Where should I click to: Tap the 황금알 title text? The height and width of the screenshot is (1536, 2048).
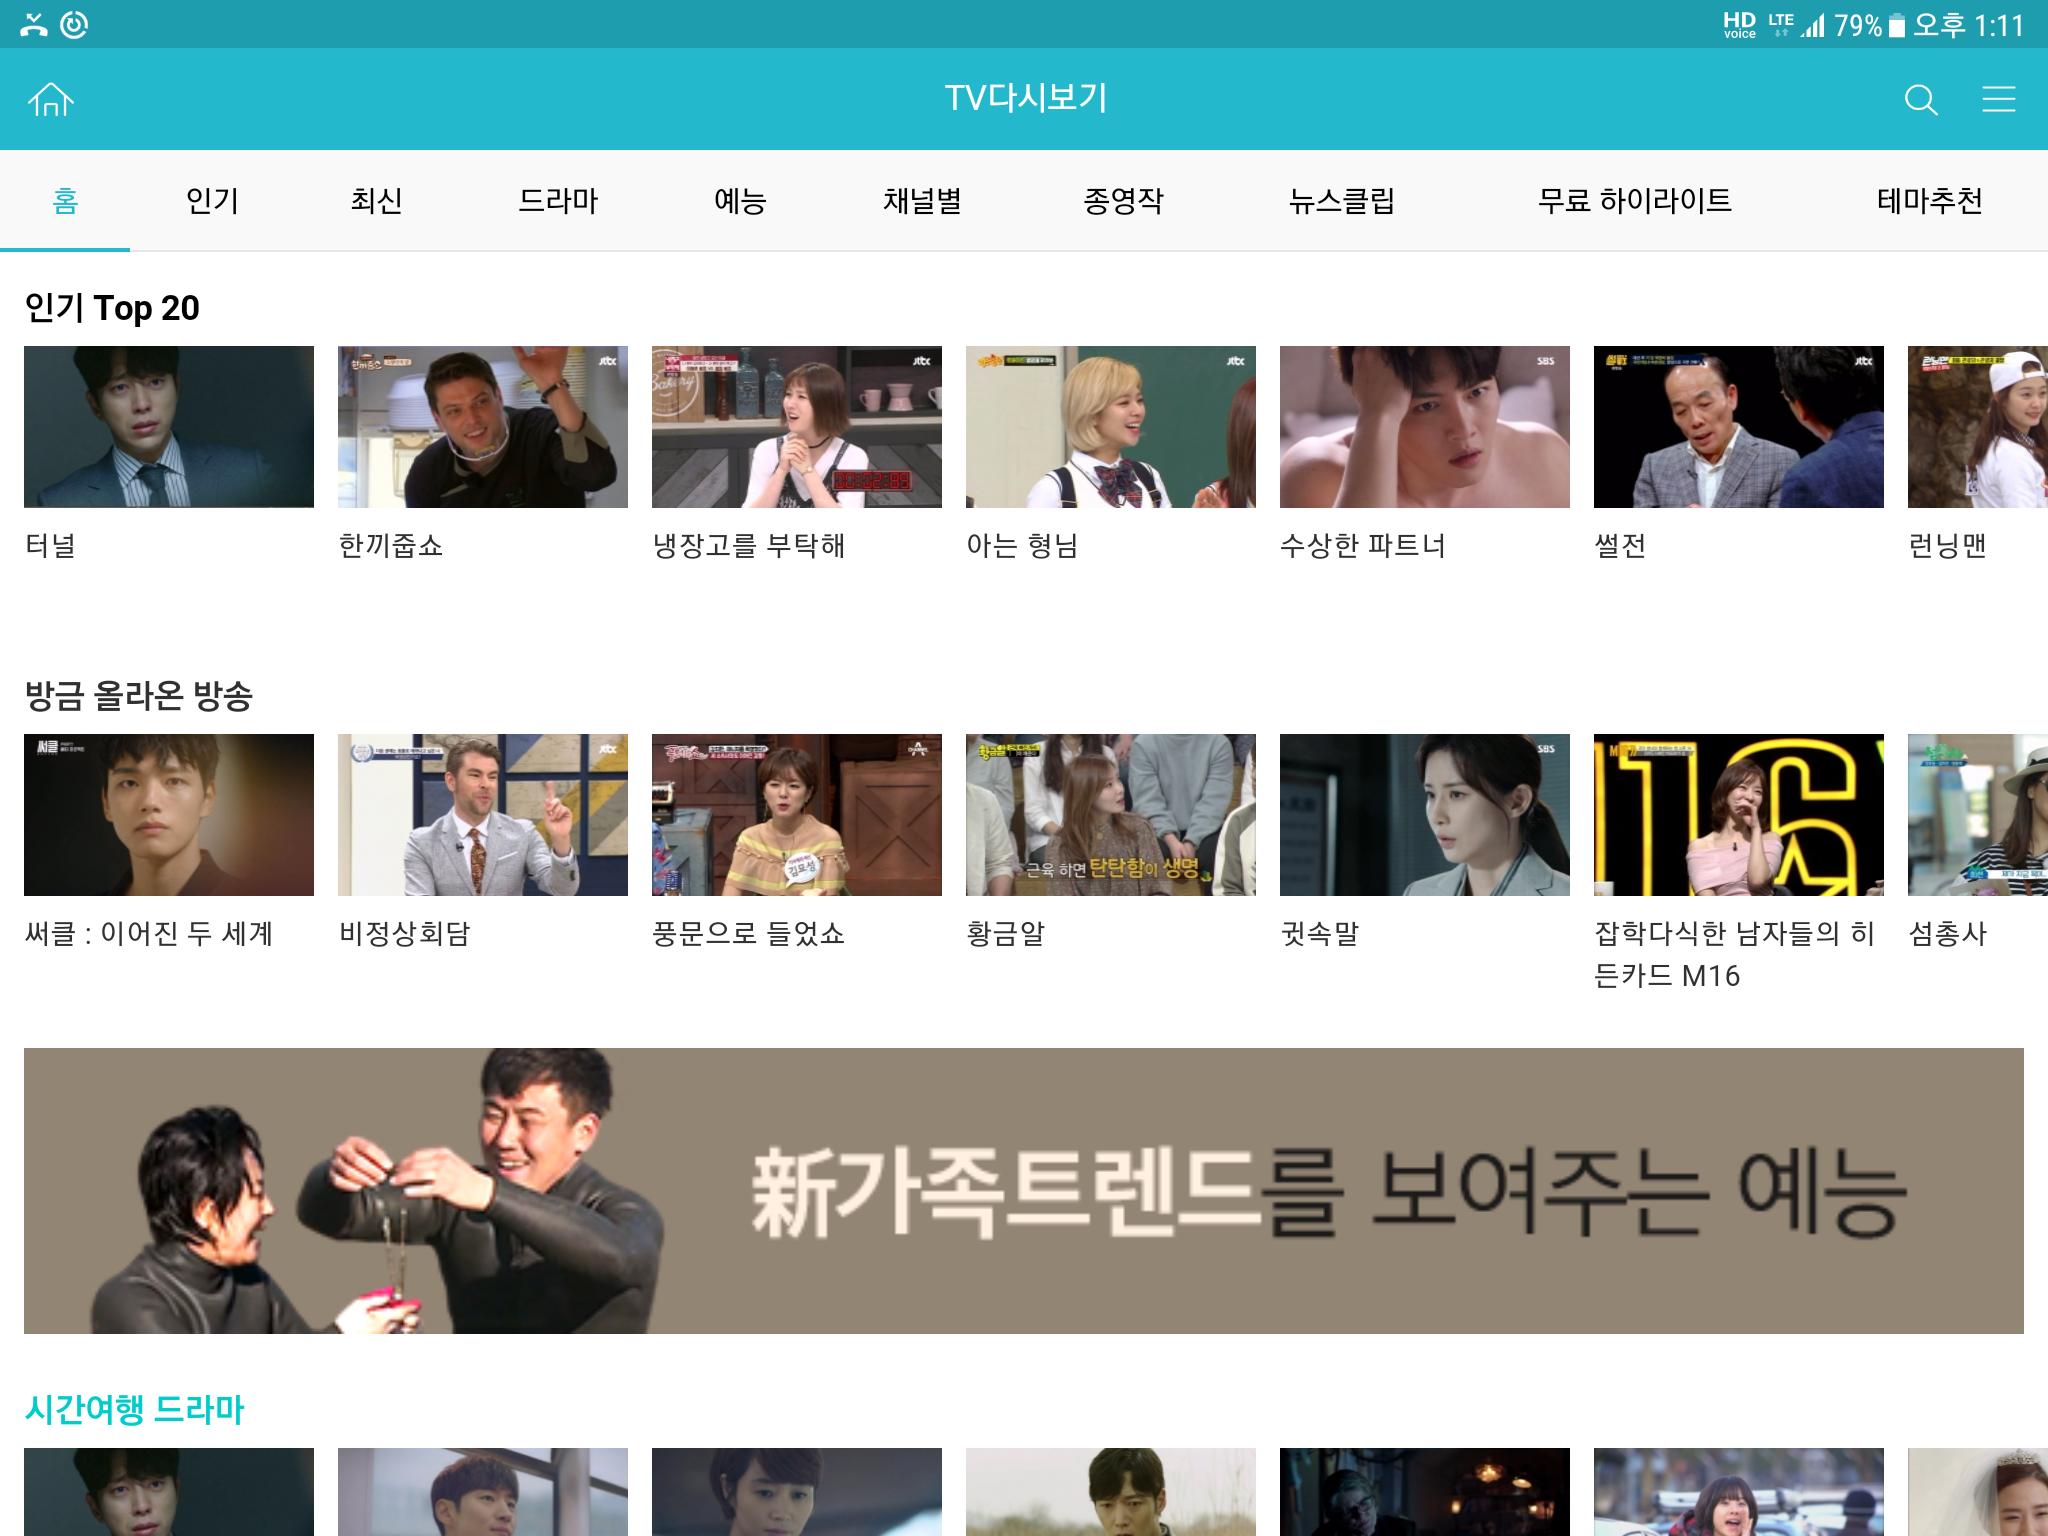(1005, 934)
